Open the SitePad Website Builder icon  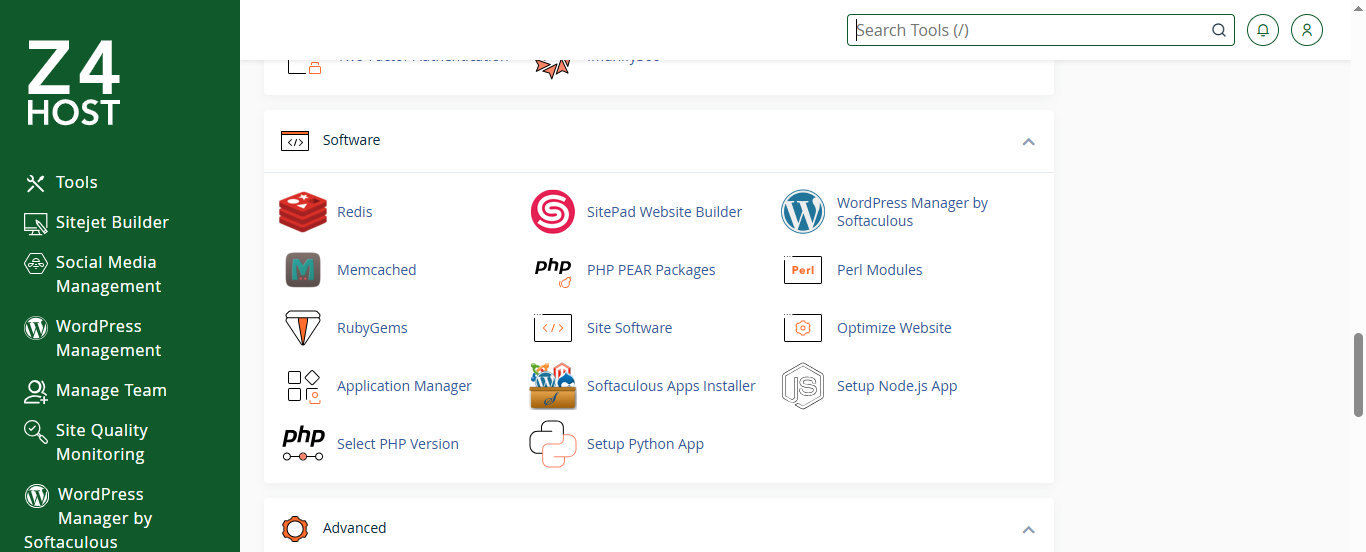(553, 212)
